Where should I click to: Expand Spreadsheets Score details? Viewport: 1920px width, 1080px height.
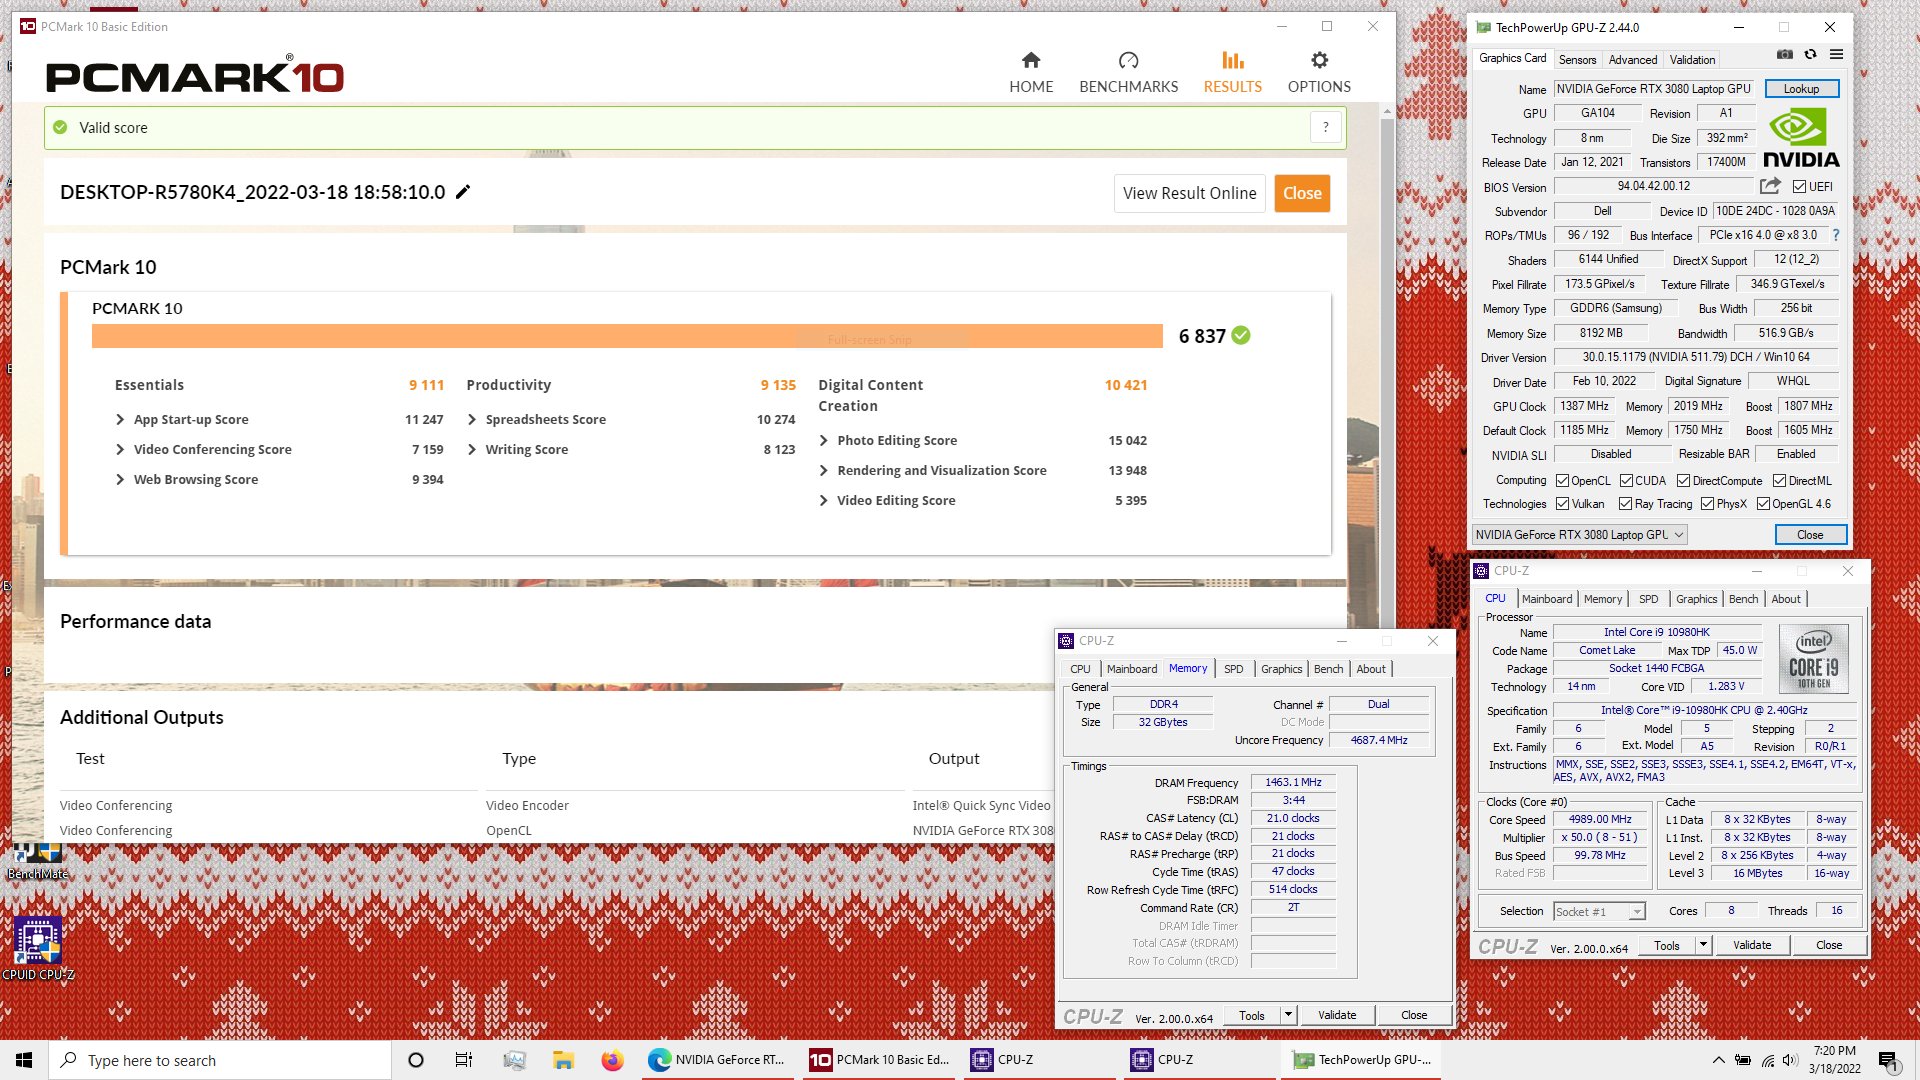(472, 420)
